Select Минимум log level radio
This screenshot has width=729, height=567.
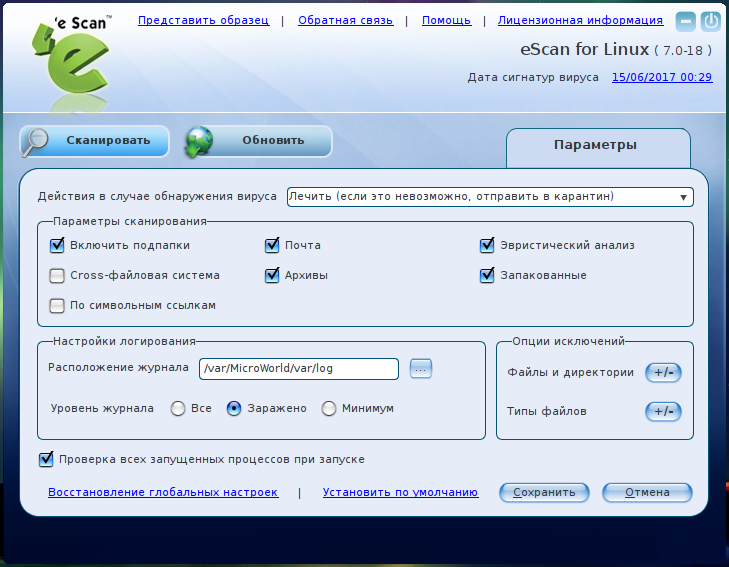pyautogui.click(x=329, y=409)
